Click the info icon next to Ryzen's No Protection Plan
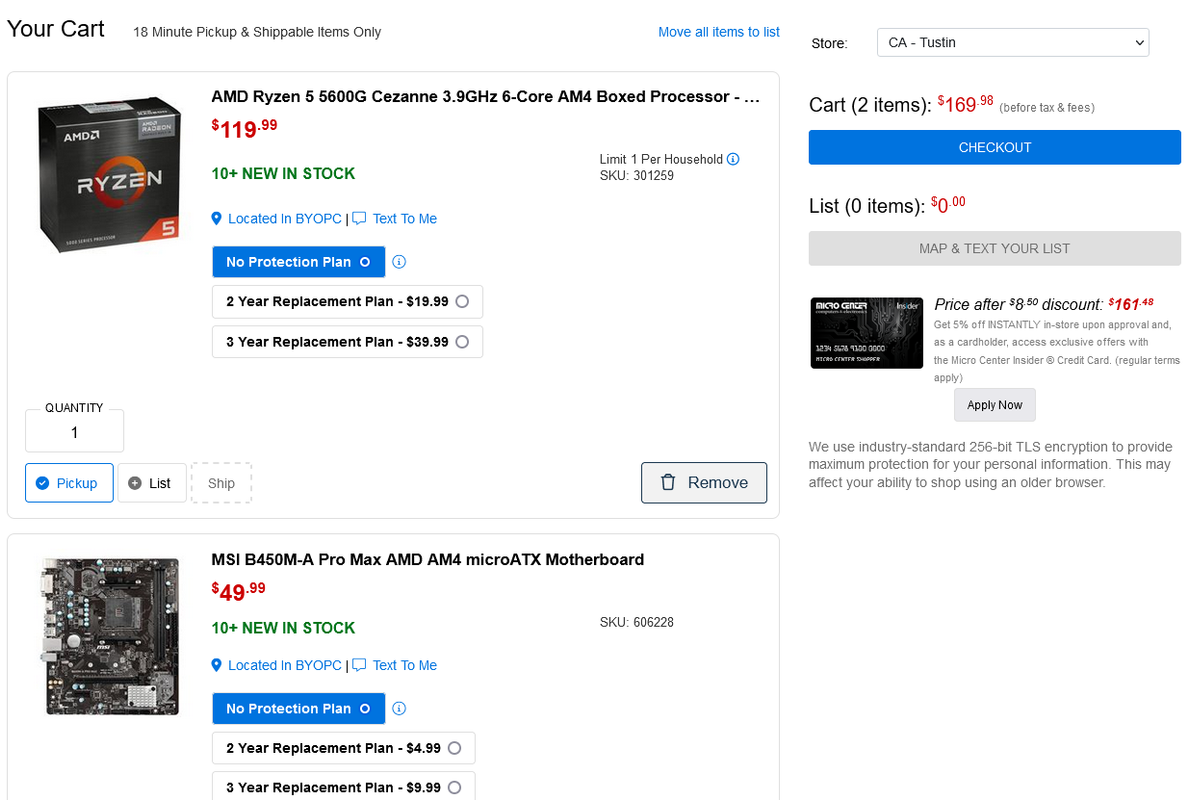 pos(399,262)
